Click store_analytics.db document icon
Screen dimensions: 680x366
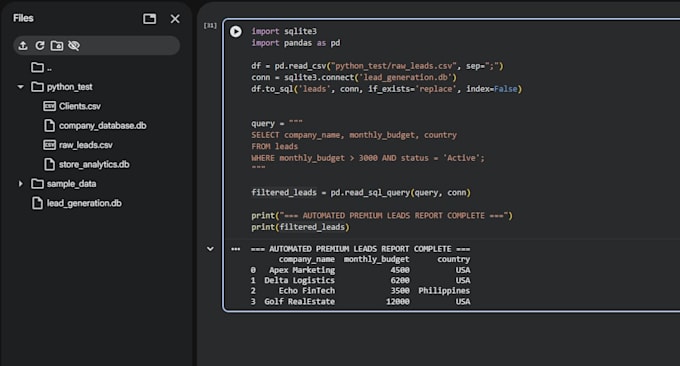(49, 164)
